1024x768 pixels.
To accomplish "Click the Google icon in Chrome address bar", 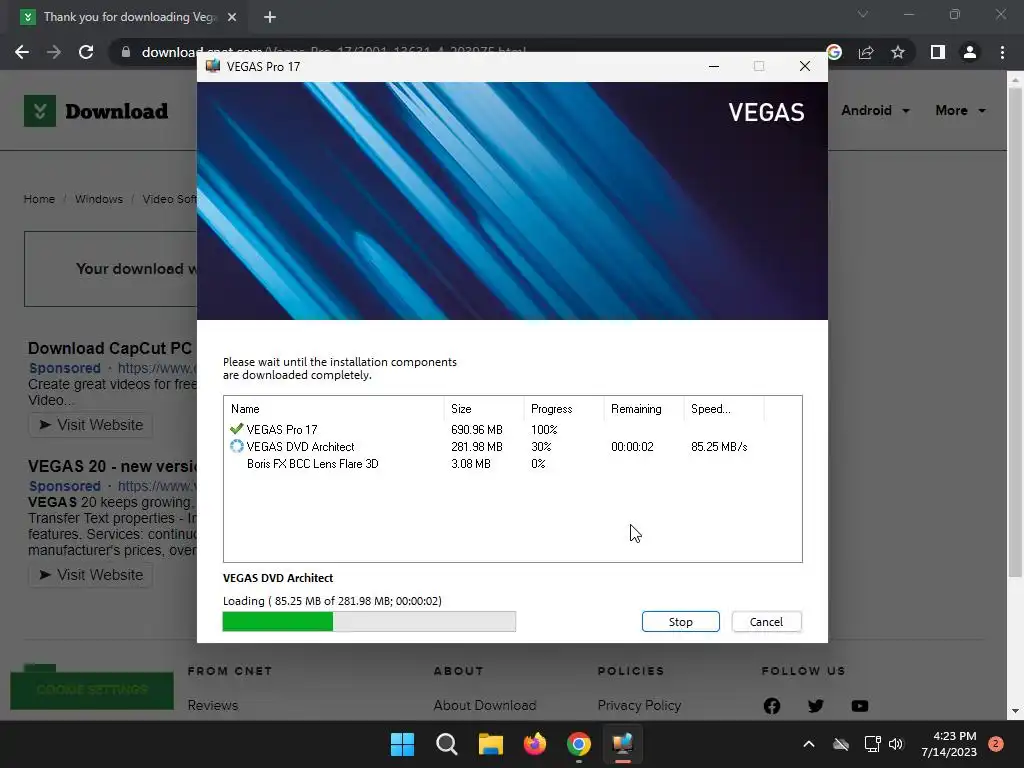I will click(x=834, y=52).
